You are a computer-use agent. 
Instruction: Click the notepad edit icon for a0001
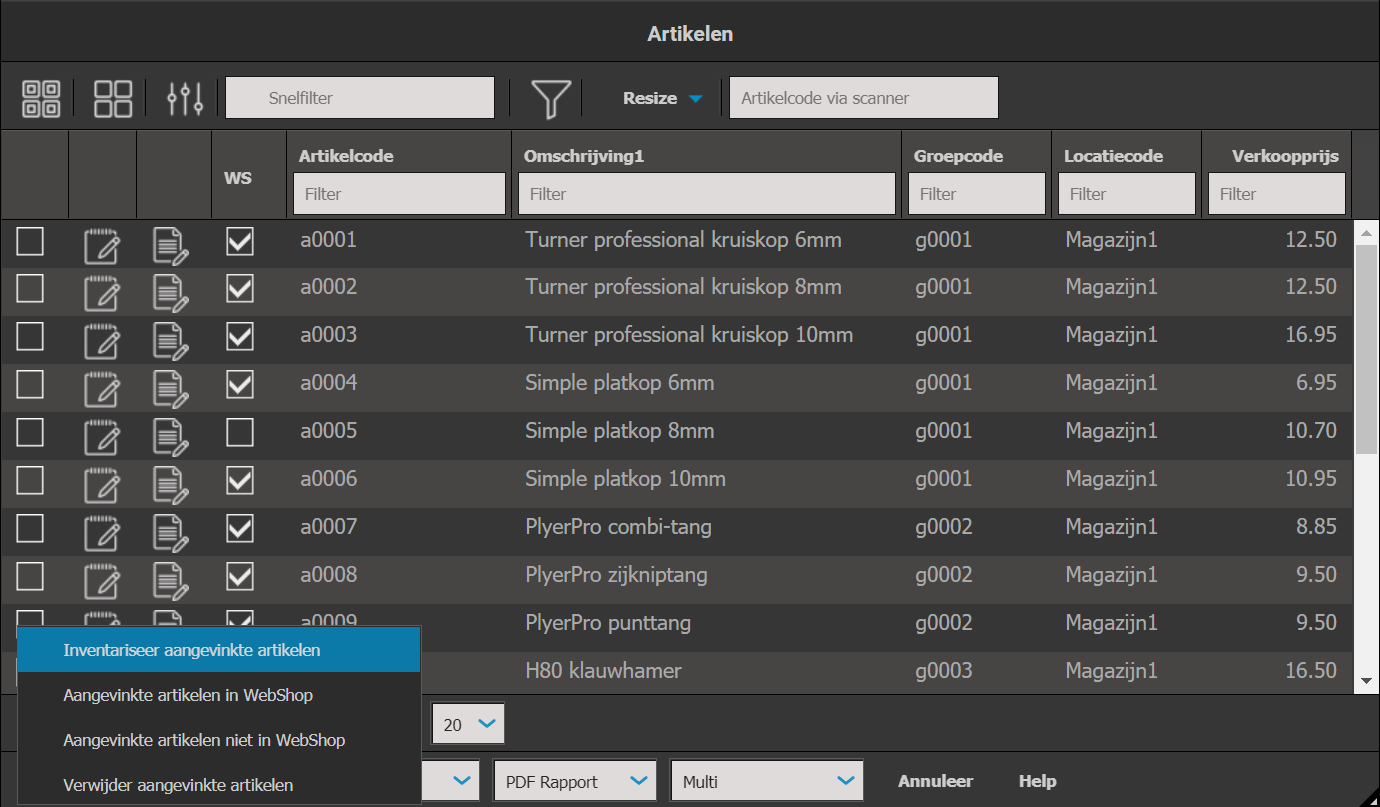[x=102, y=241]
